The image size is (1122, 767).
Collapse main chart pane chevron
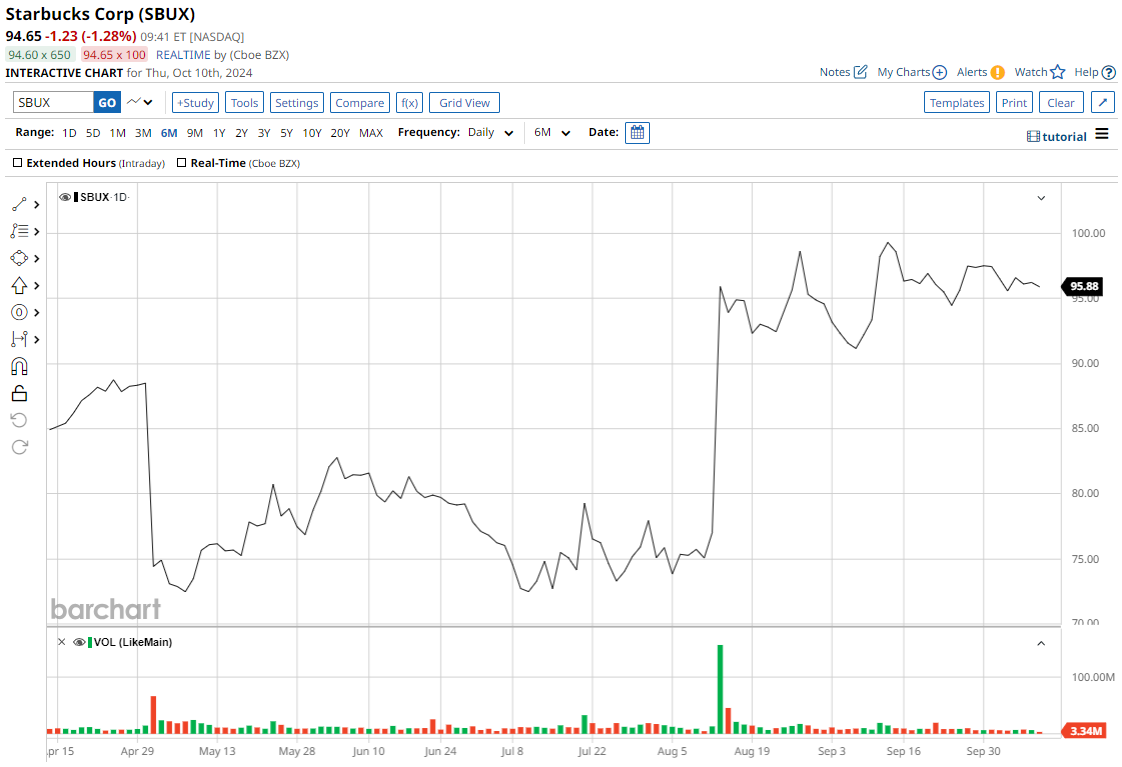click(1041, 198)
